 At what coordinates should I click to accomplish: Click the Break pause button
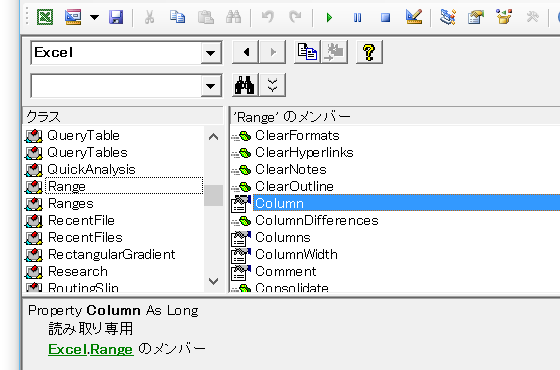tap(358, 17)
